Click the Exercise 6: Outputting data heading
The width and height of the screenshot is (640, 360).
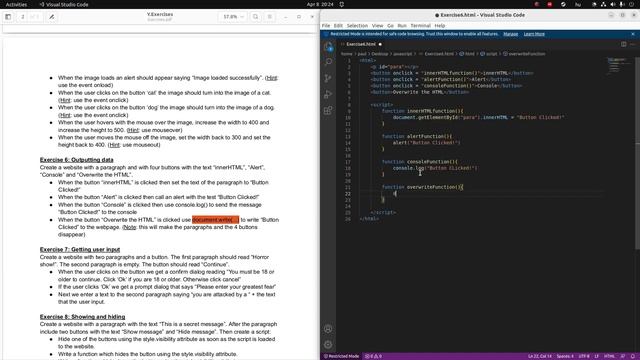[76, 160]
